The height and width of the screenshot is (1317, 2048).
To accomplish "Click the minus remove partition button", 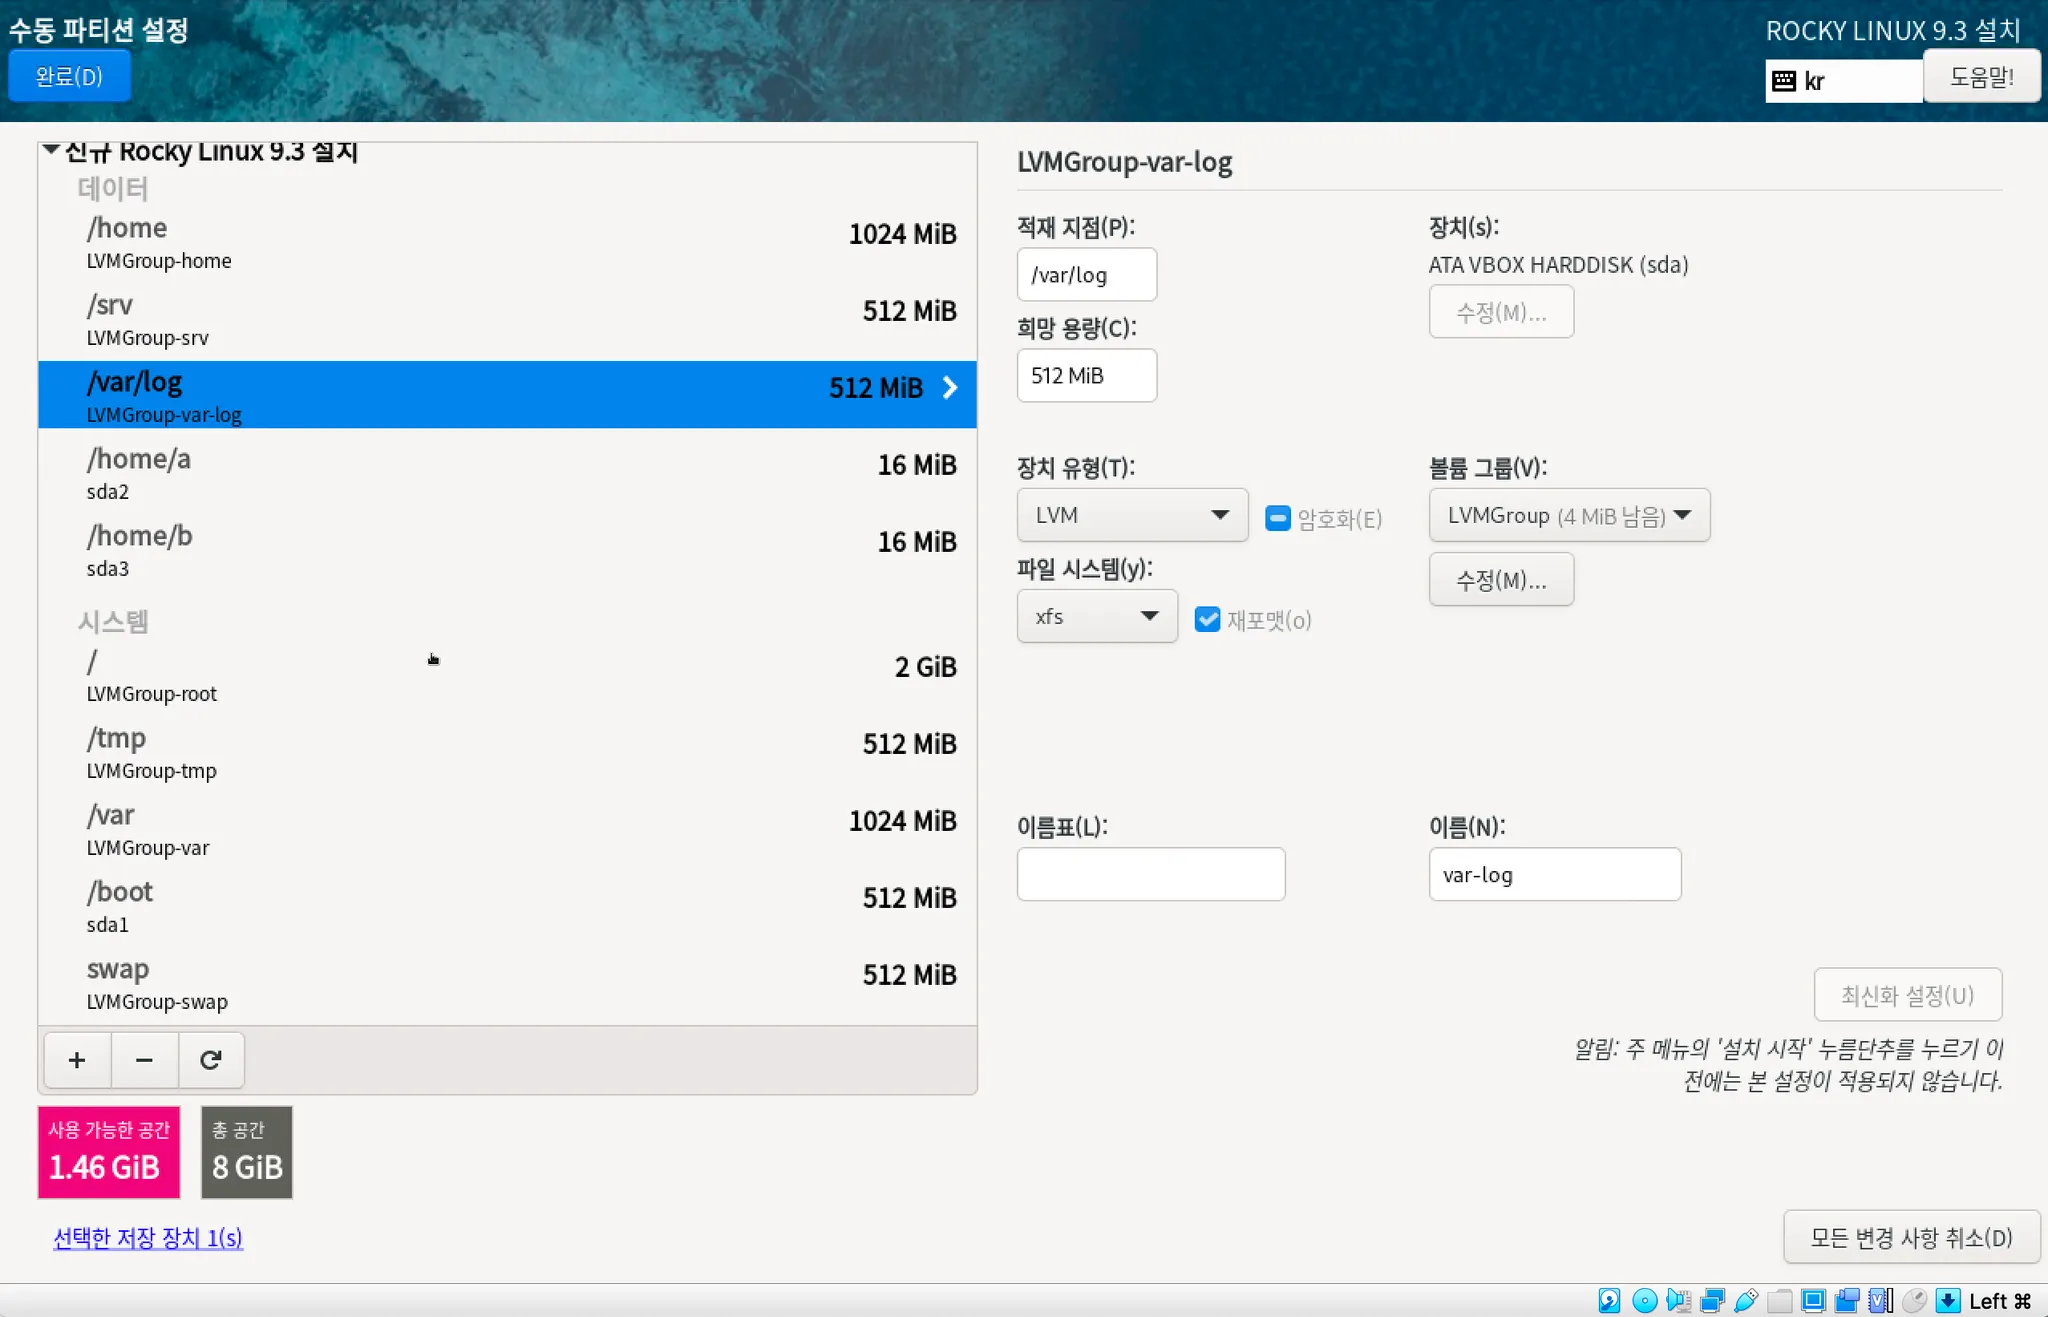I will (x=144, y=1060).
